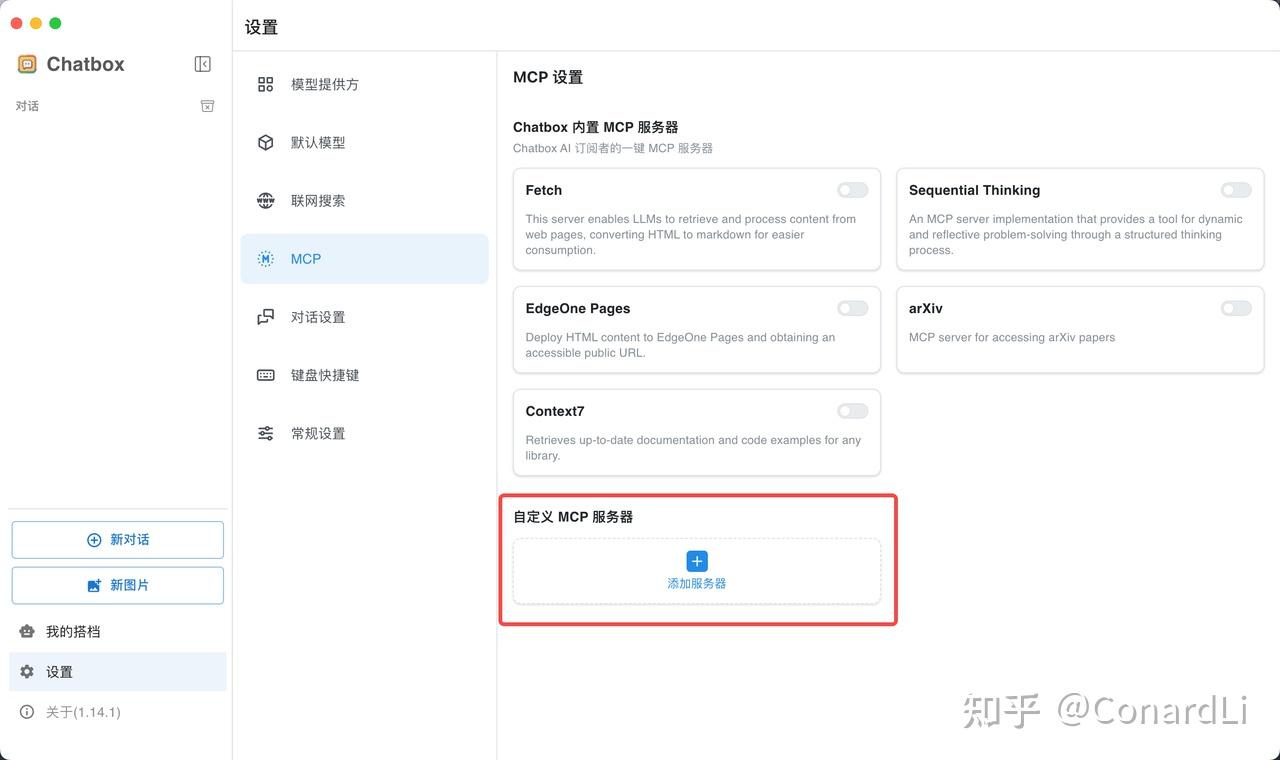Image resolution: width=1280 pixels, height=760 pixels.
Task: Click the arXiv card title
Action: 926,308
